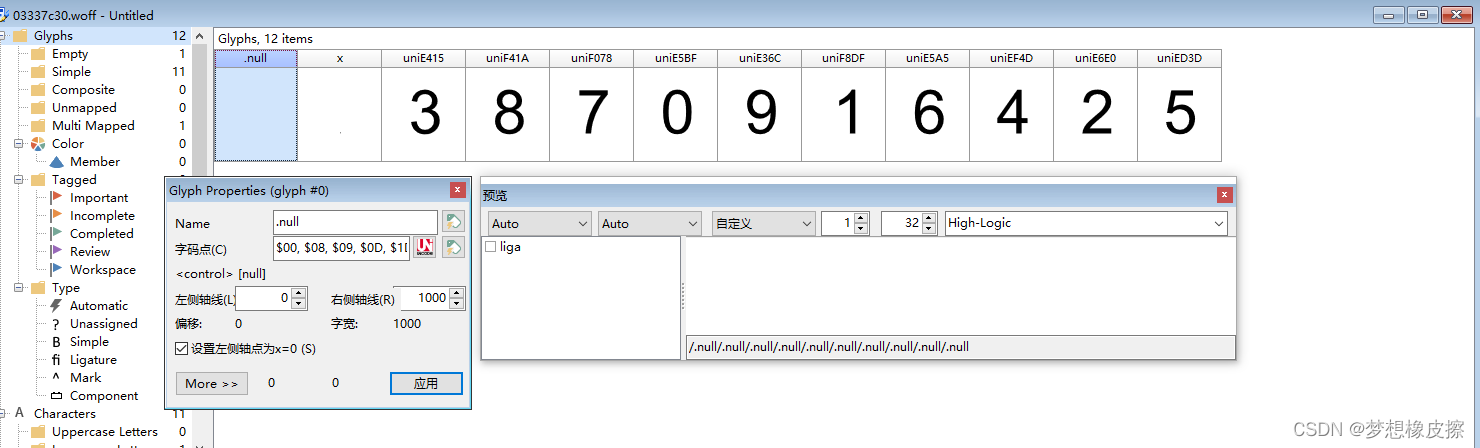1480x448 pixels.
Task: Click the tag icon next to code-points field
Action: (454, 247)
